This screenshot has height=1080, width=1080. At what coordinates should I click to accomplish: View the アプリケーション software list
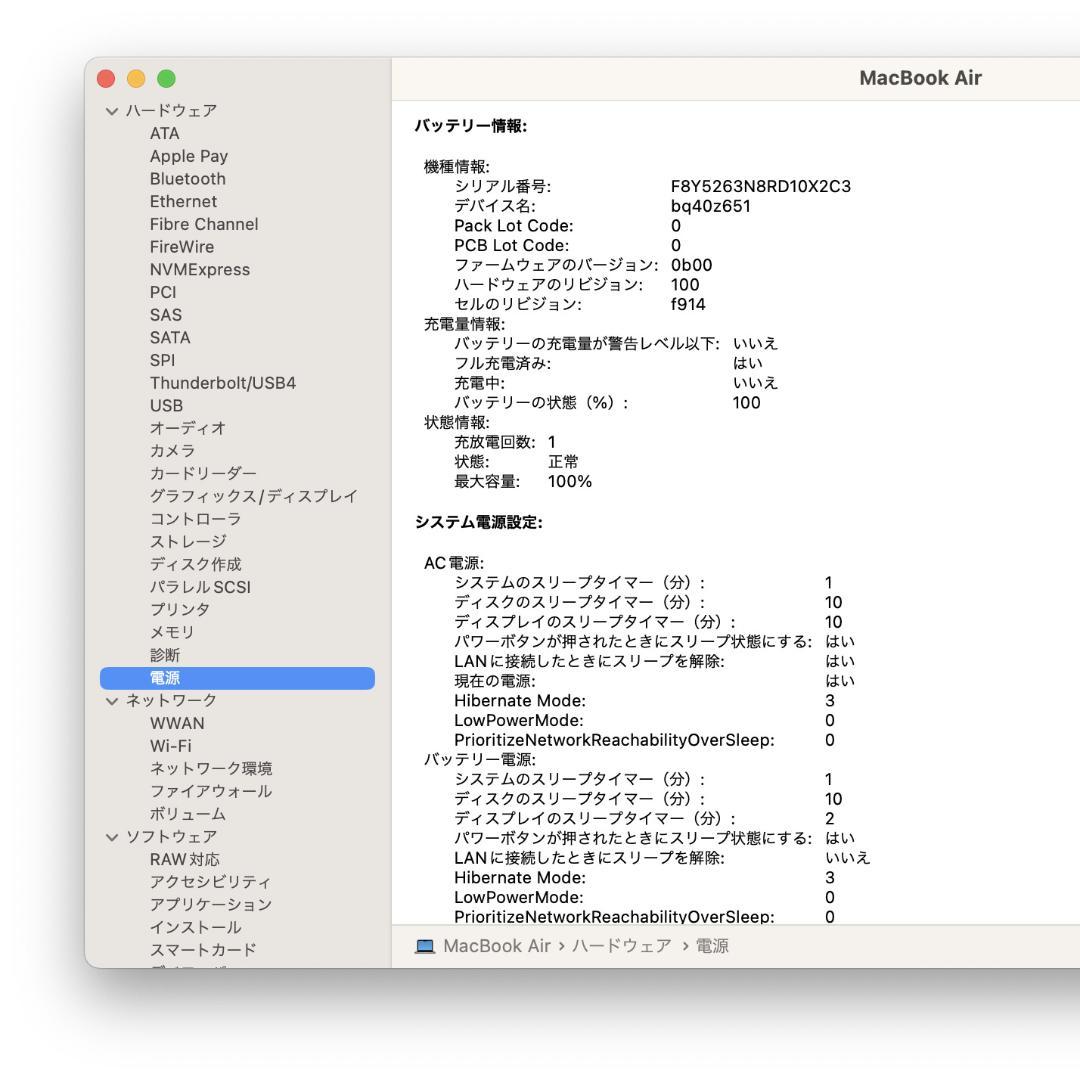210,904
